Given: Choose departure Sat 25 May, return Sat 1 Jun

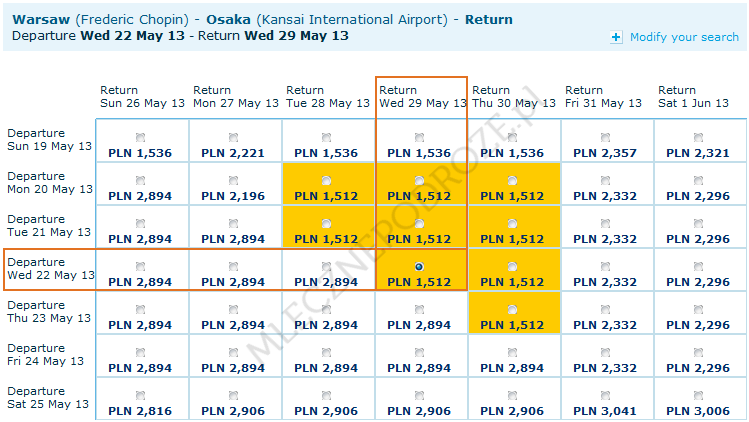Looking at the screenshot, I should 698,395.
